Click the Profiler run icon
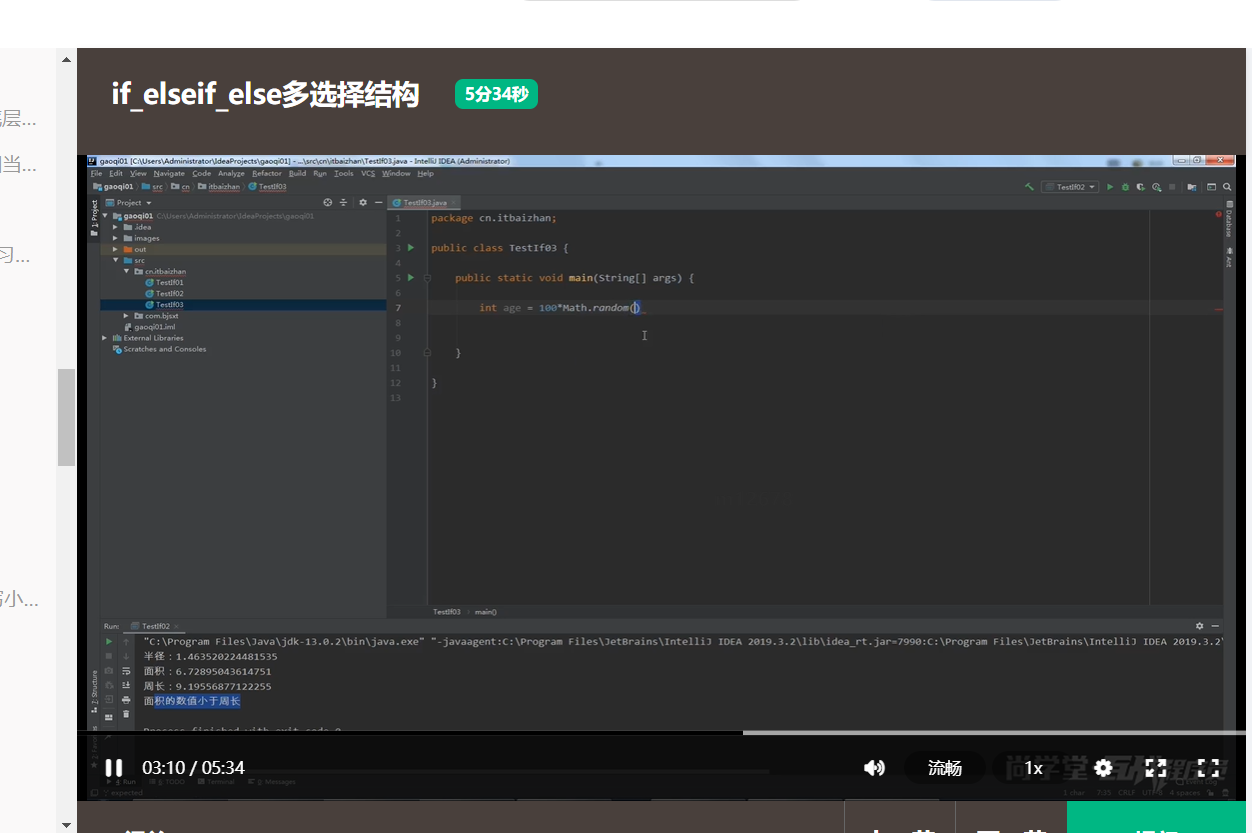 click(1156, 187)
